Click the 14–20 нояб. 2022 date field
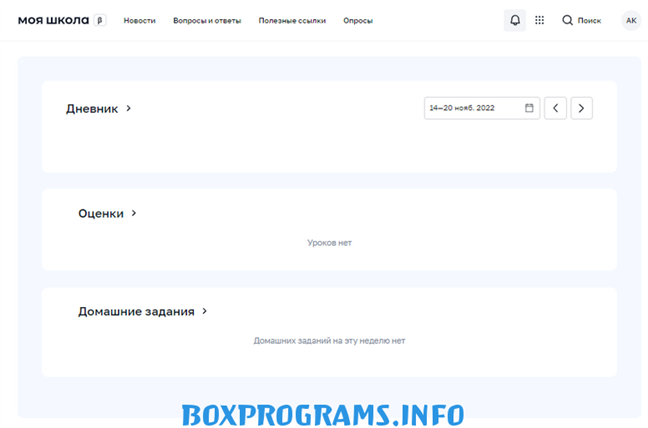This screenshot has width=648, height=428. (472, 108)
